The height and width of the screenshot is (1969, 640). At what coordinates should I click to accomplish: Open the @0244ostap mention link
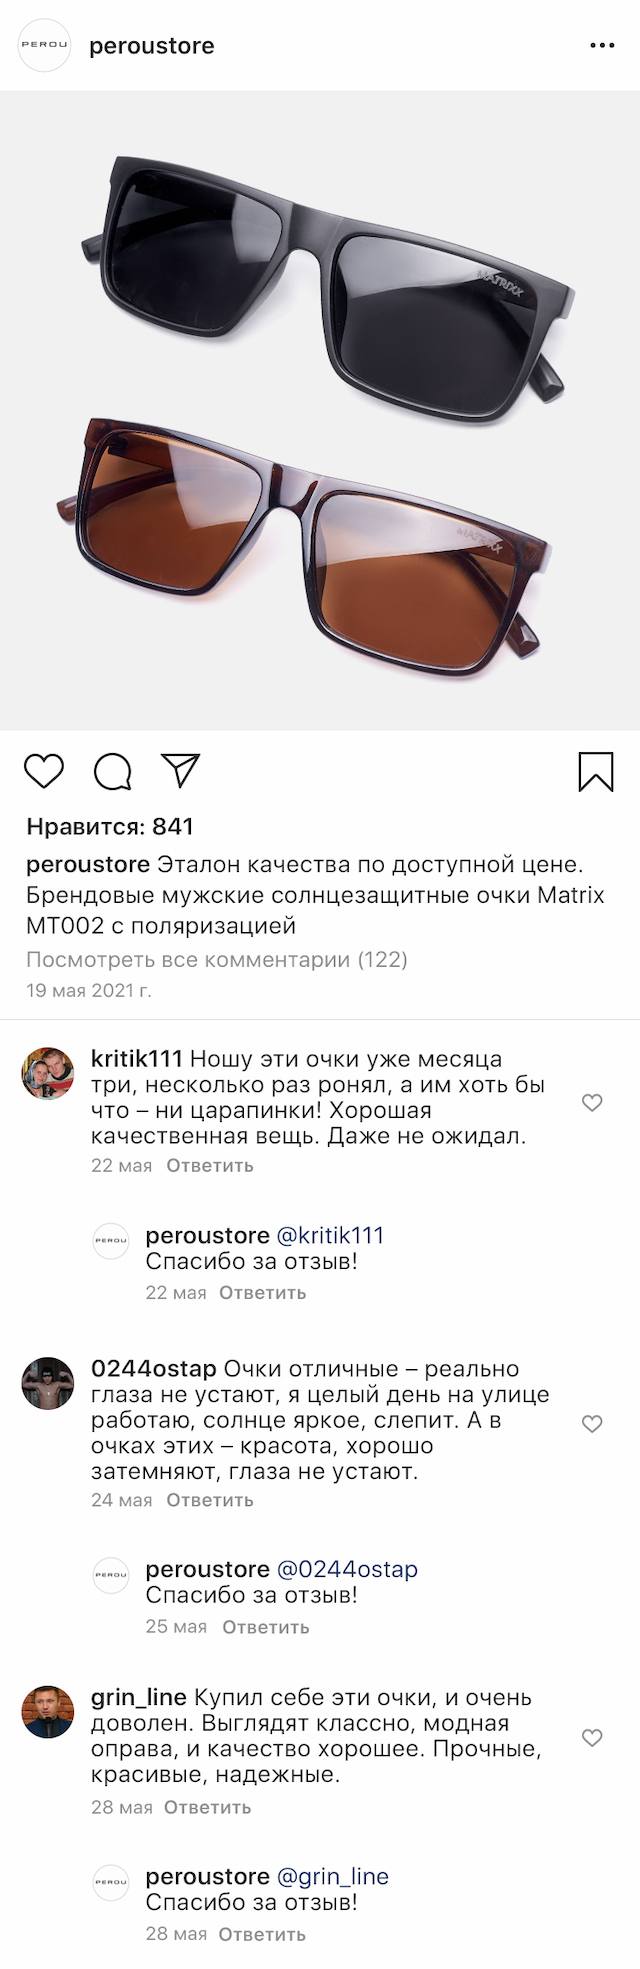(x=346, y=1569)
